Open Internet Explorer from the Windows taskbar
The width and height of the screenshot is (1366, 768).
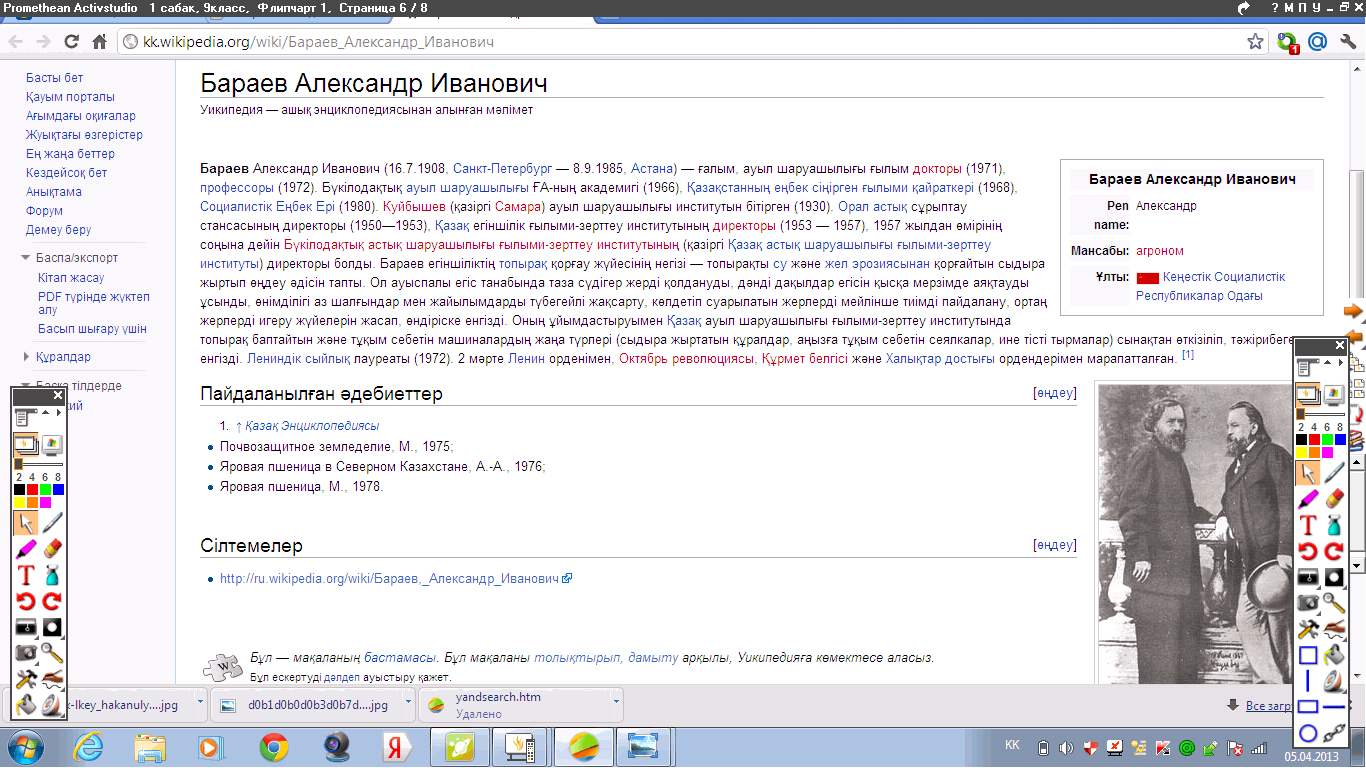89,747
